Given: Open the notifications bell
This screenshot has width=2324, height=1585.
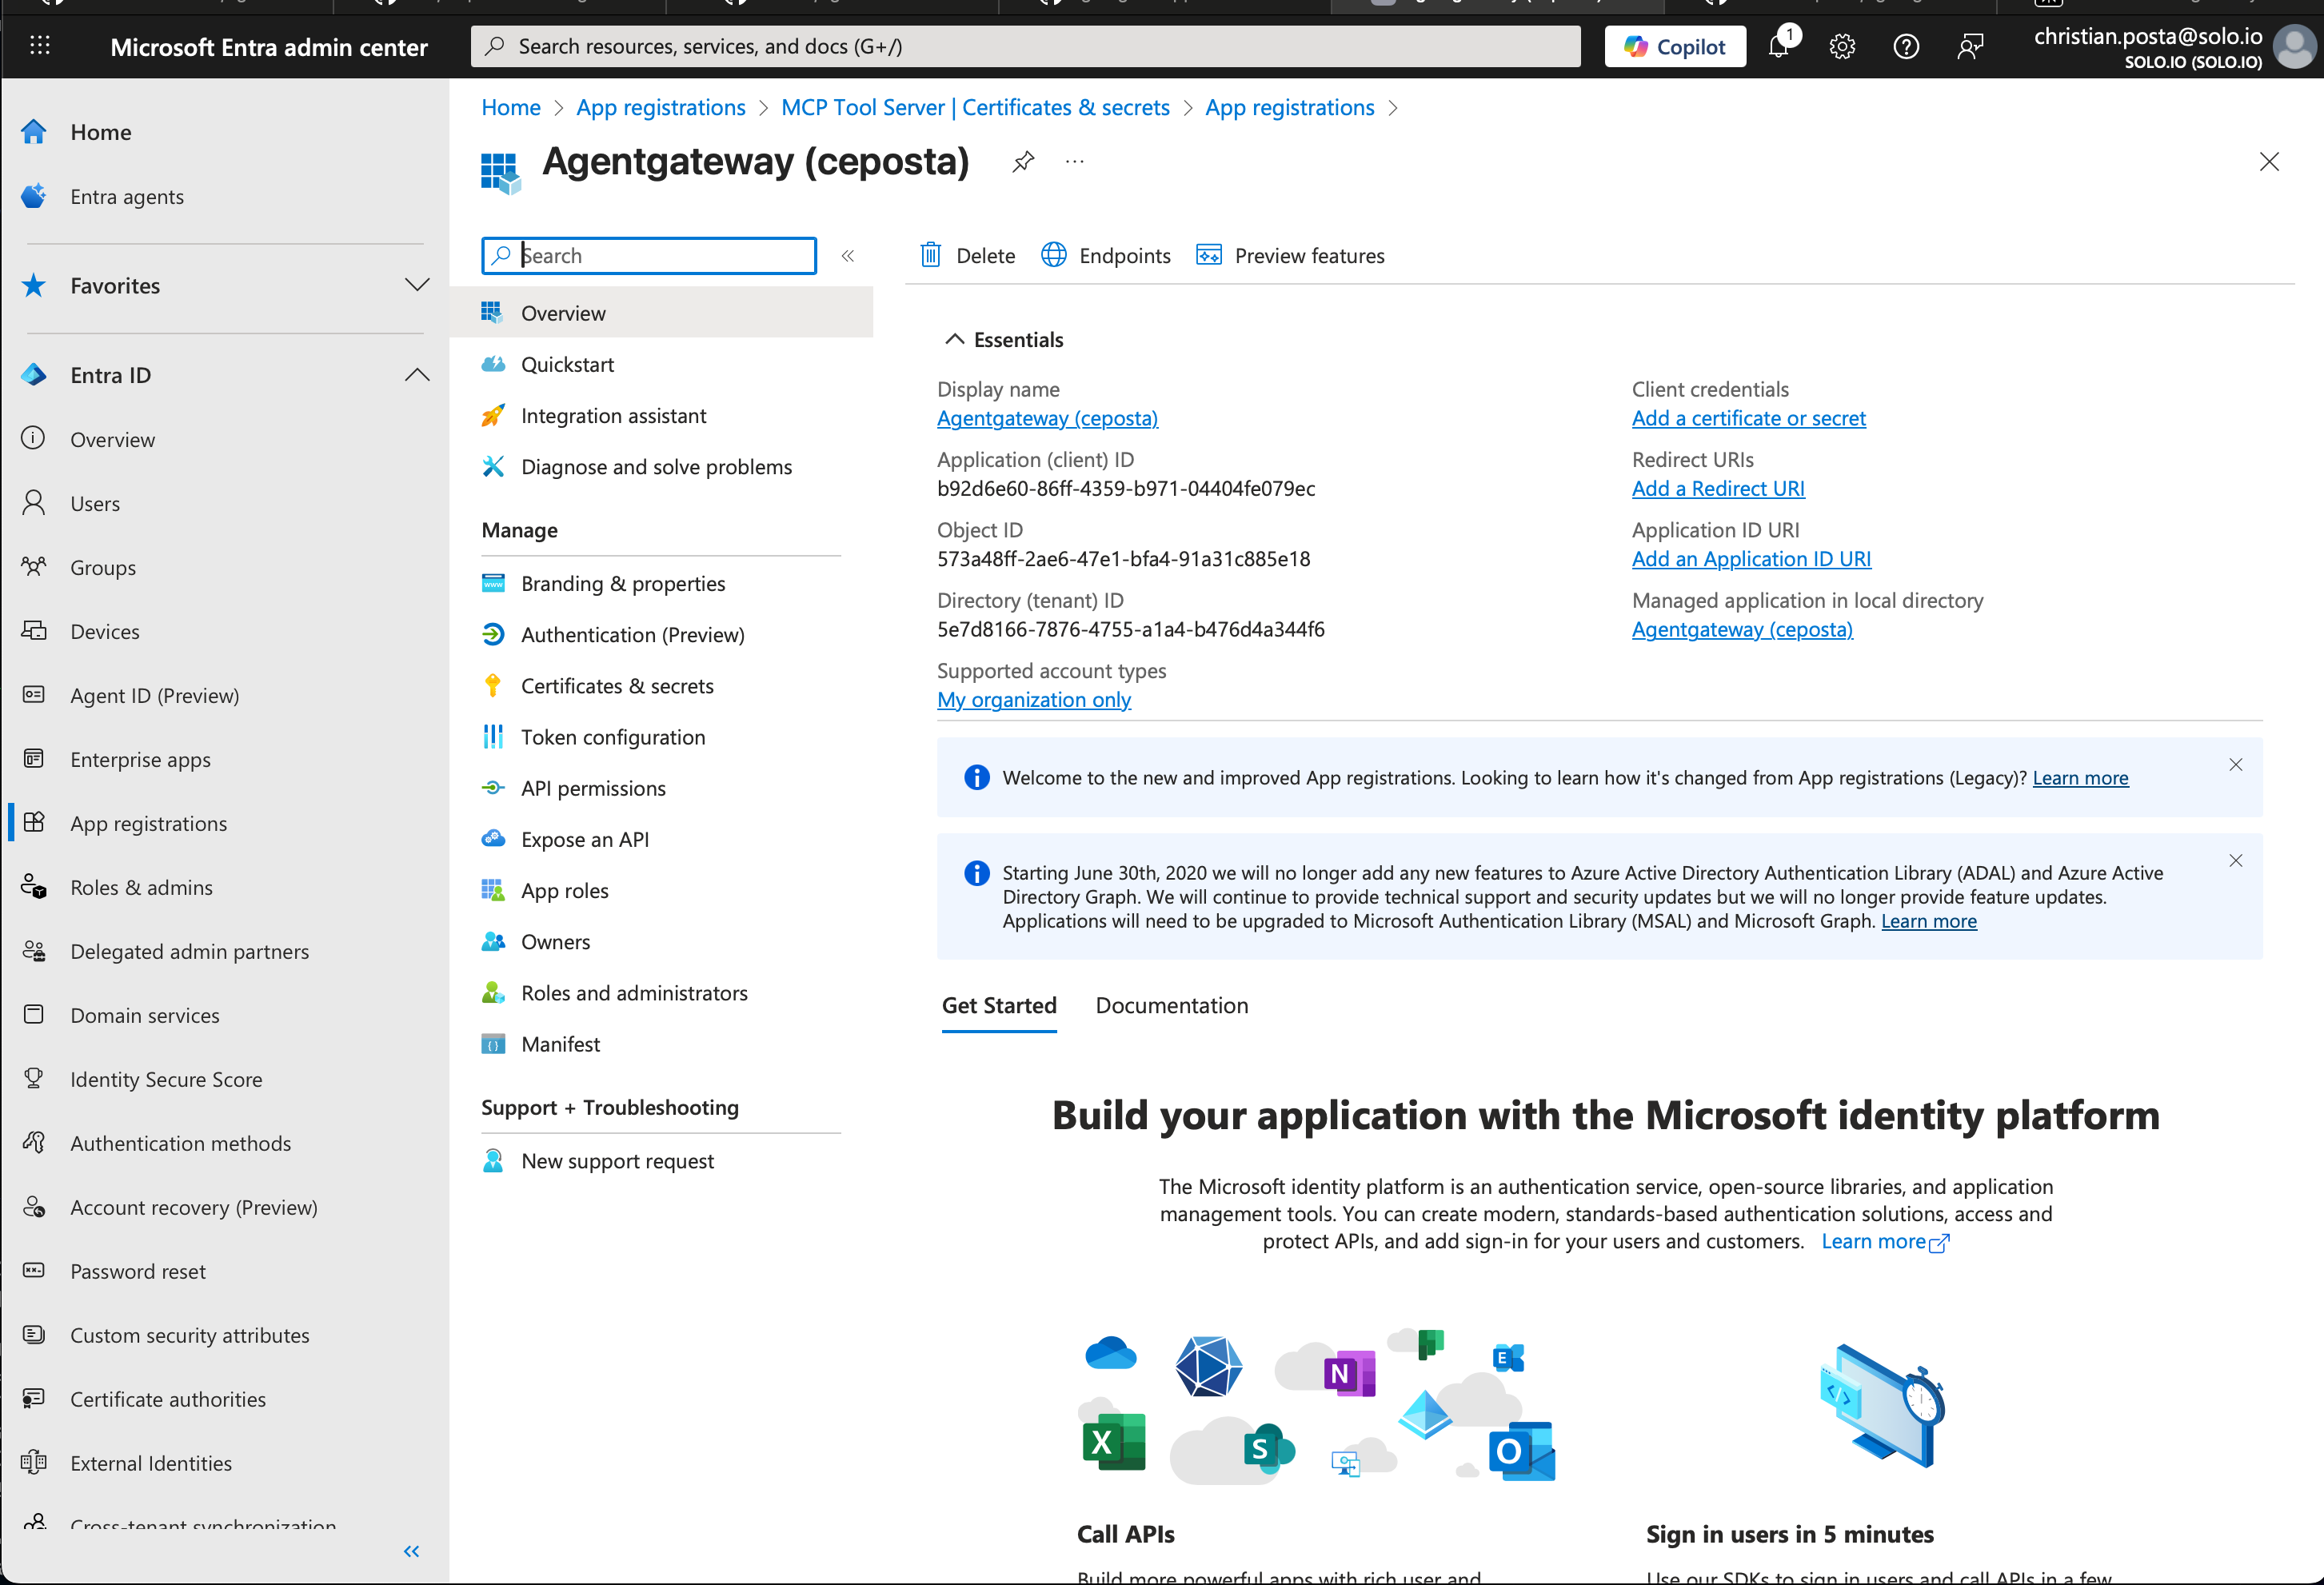Looking at the screenshot, I should tap(1779, 46).
